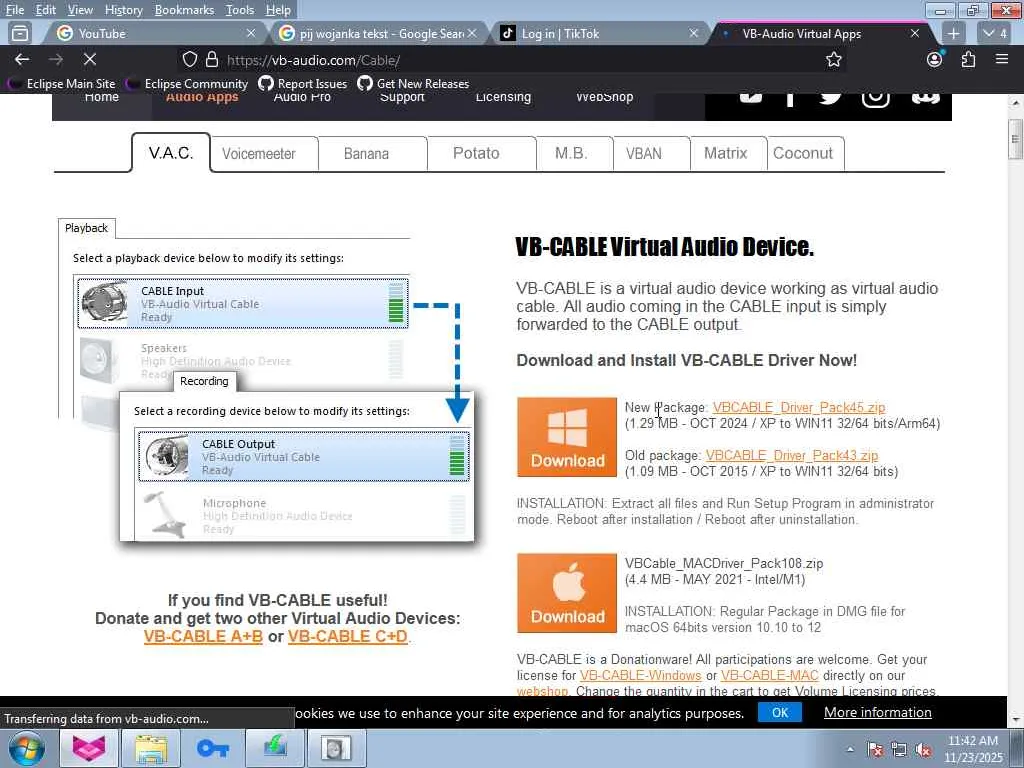The image size is (1024, 768).
Task: Open the pink fox app in taskbar
Action: [x=89, y=748]
